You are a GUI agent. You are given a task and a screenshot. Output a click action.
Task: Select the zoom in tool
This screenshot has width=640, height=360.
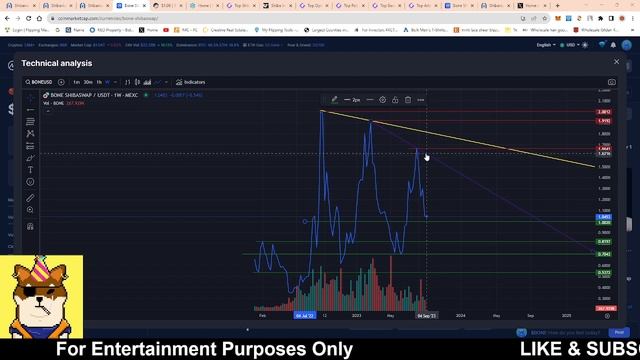coord(30,210)
